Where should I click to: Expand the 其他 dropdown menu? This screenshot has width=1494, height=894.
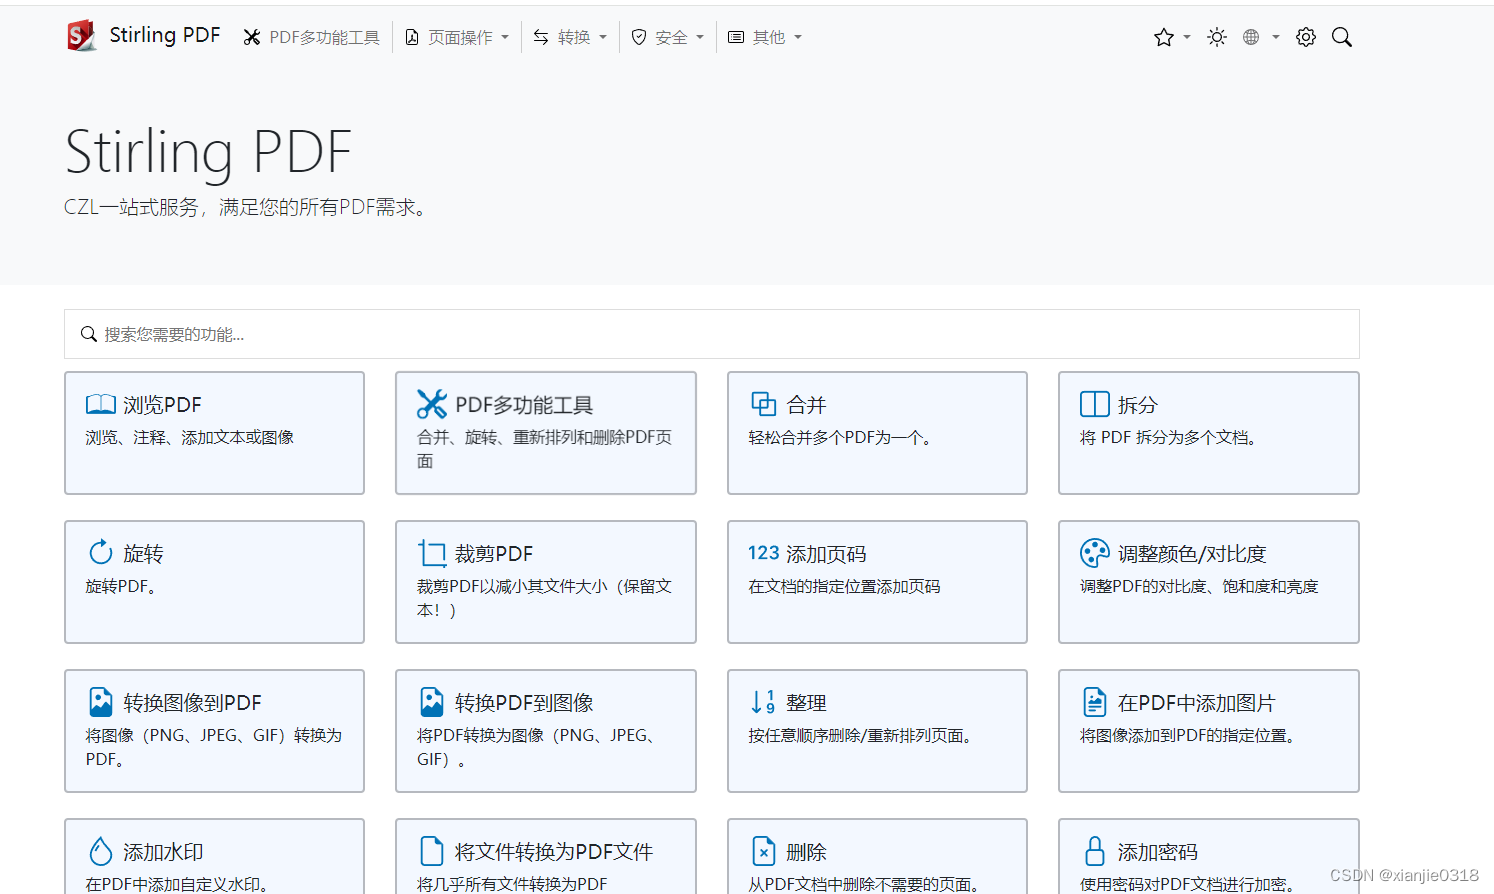click(765, 37)
